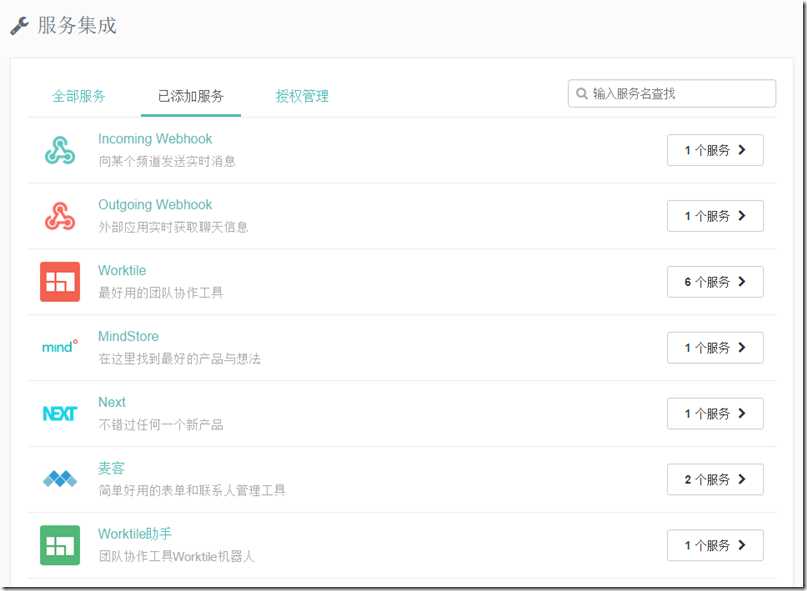Click the magnifier icon in search box
Viewport: 807px width, 591px height.
(582, 94)
